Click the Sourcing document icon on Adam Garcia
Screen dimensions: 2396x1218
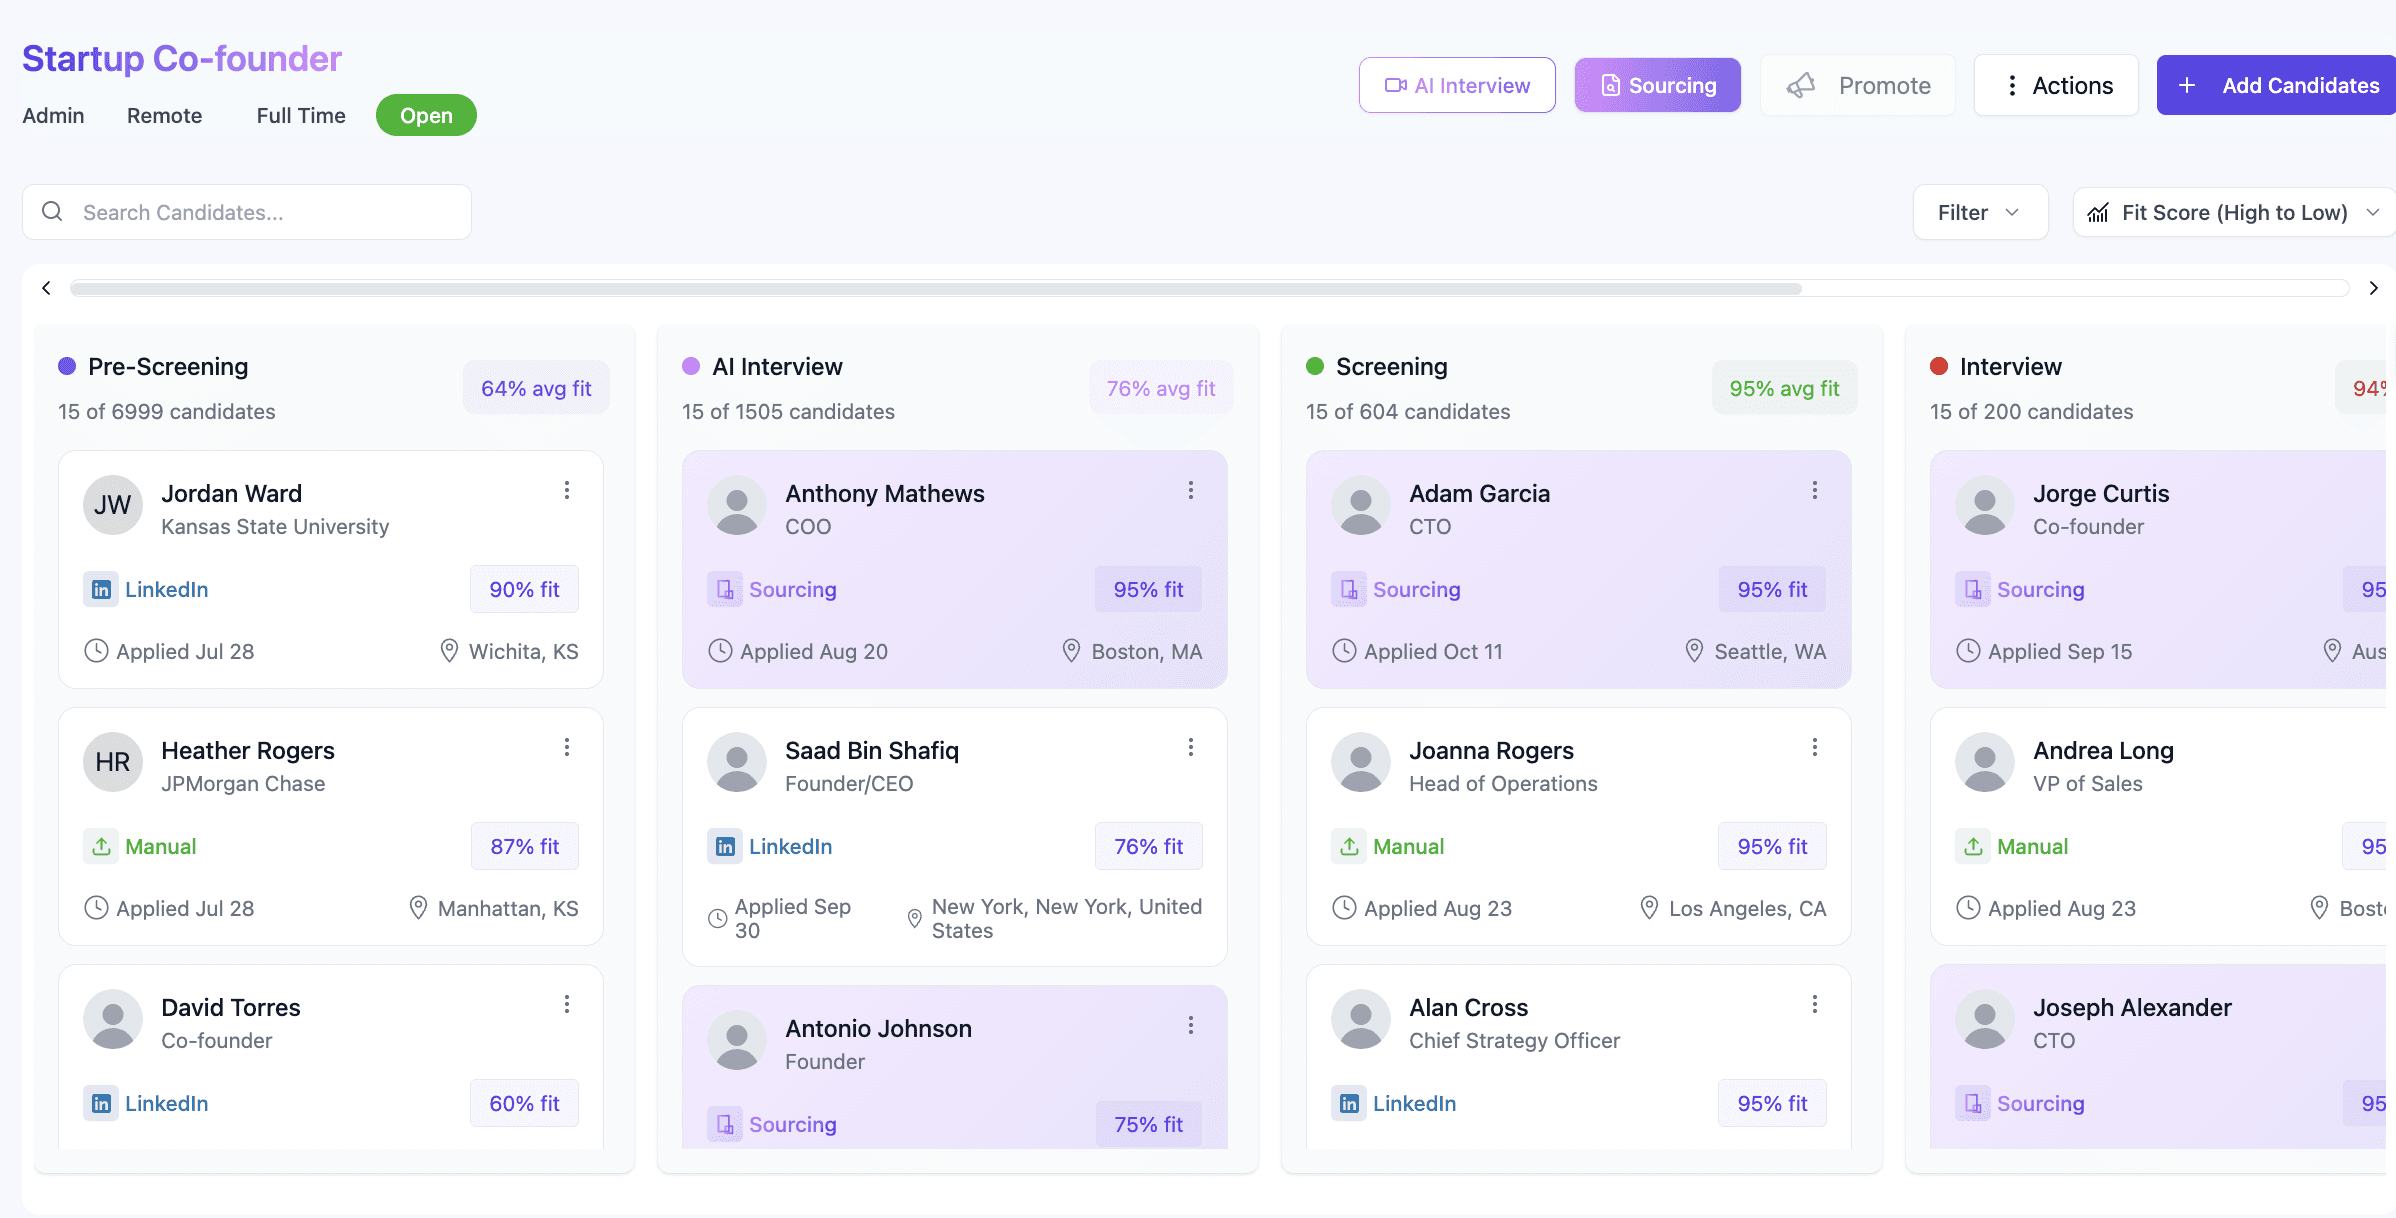(x=1349, y=589)
